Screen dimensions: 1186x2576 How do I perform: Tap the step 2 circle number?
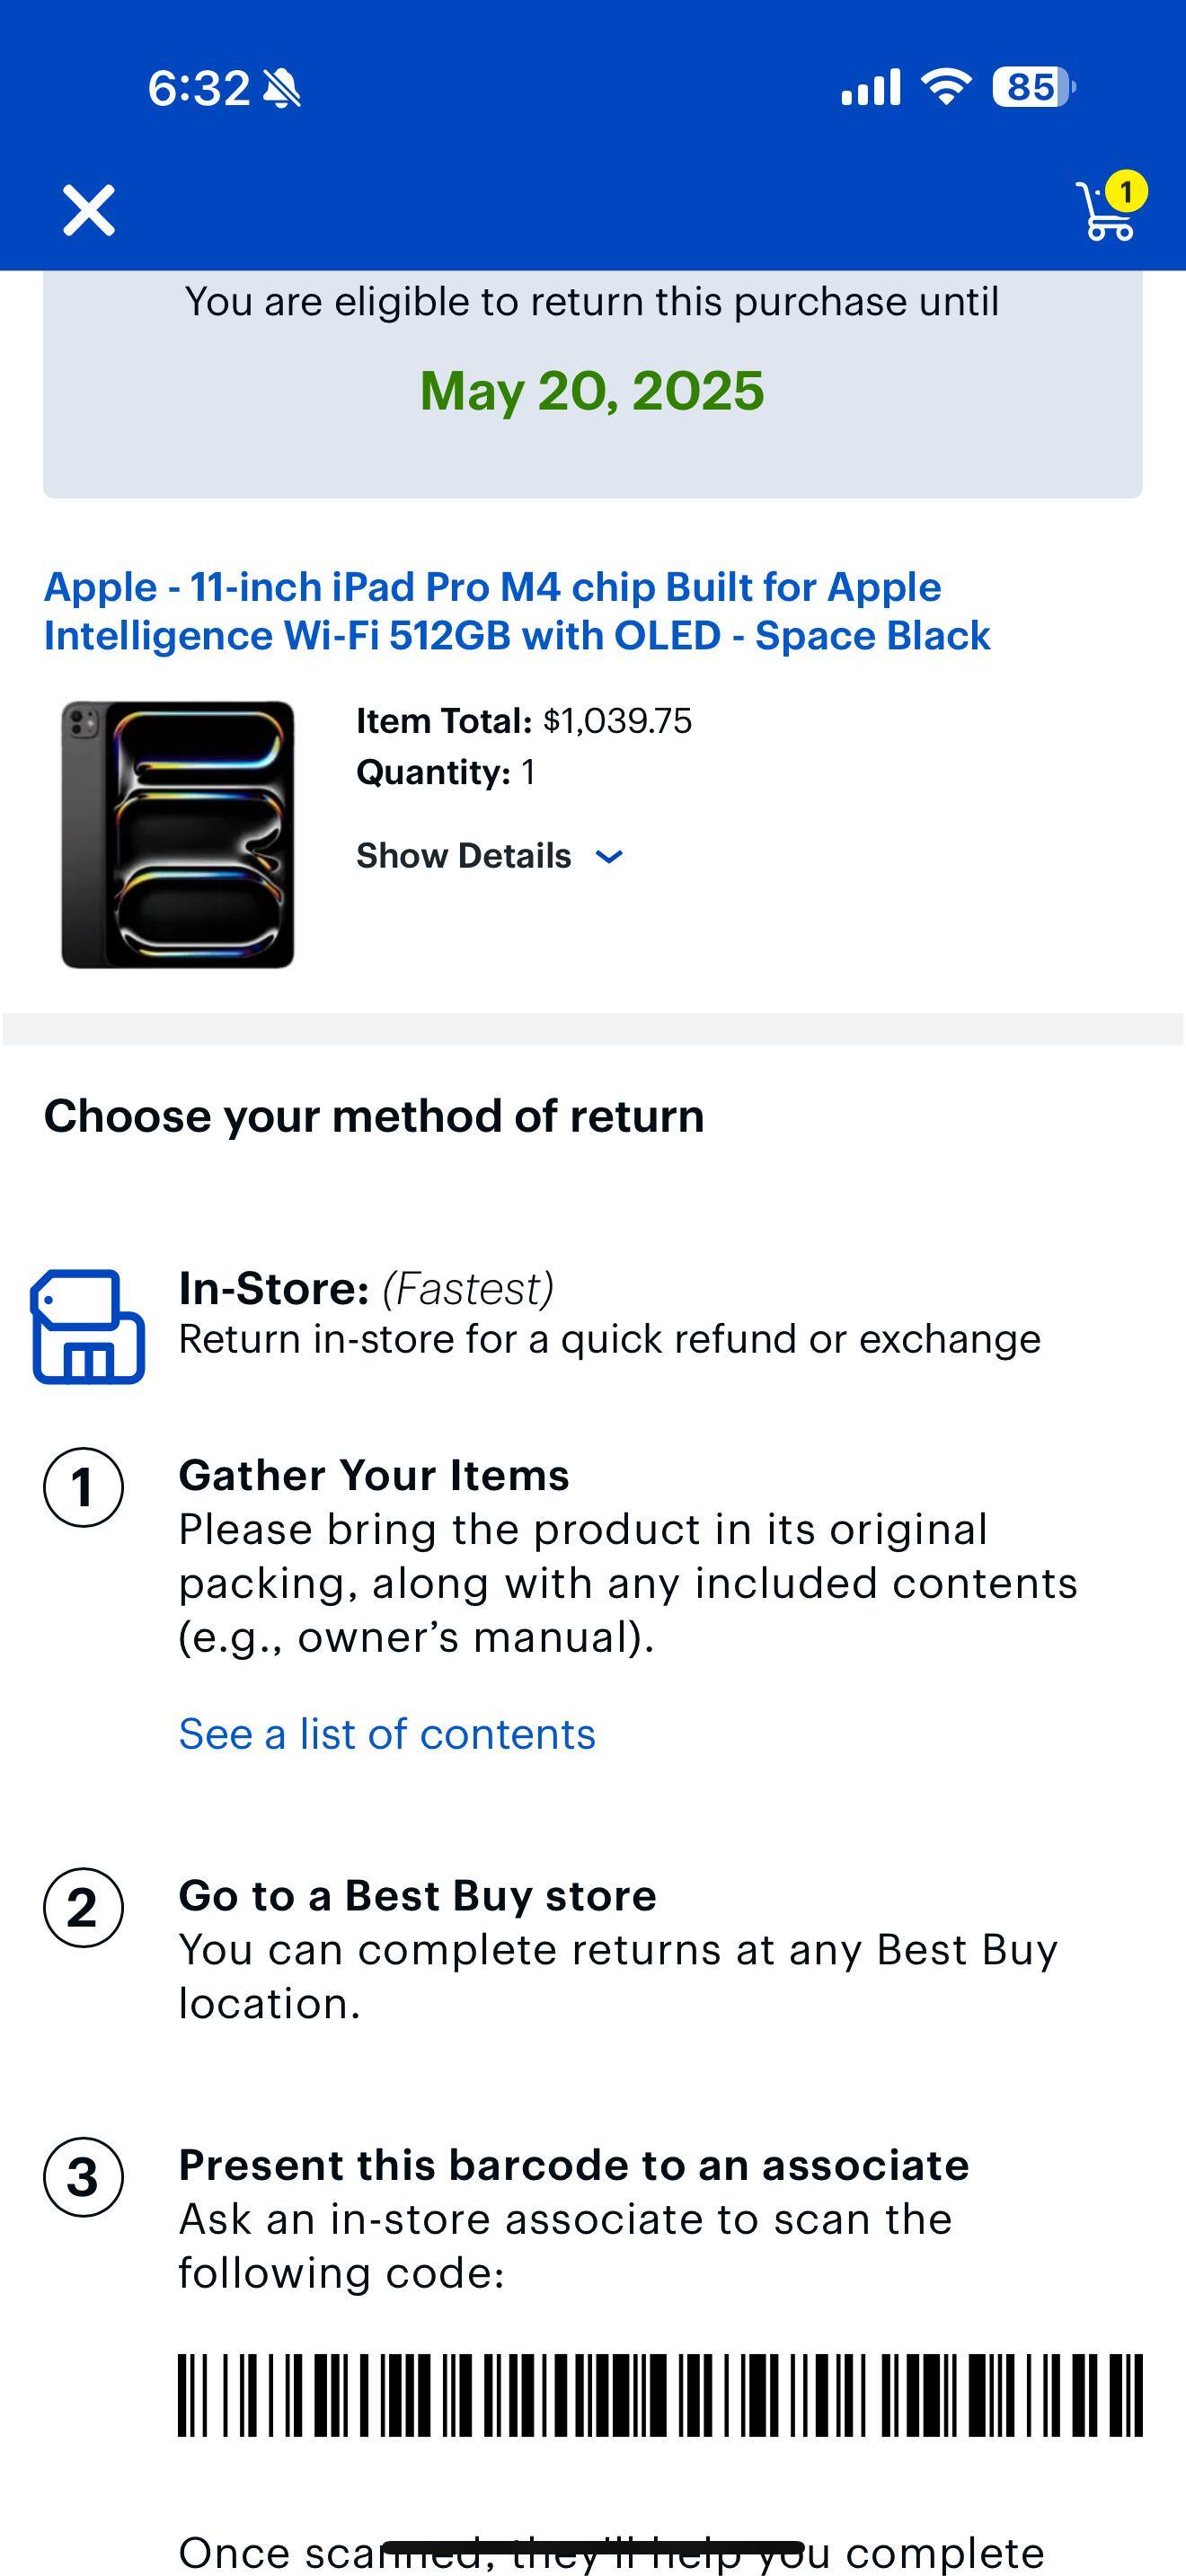click(84, 1907)
